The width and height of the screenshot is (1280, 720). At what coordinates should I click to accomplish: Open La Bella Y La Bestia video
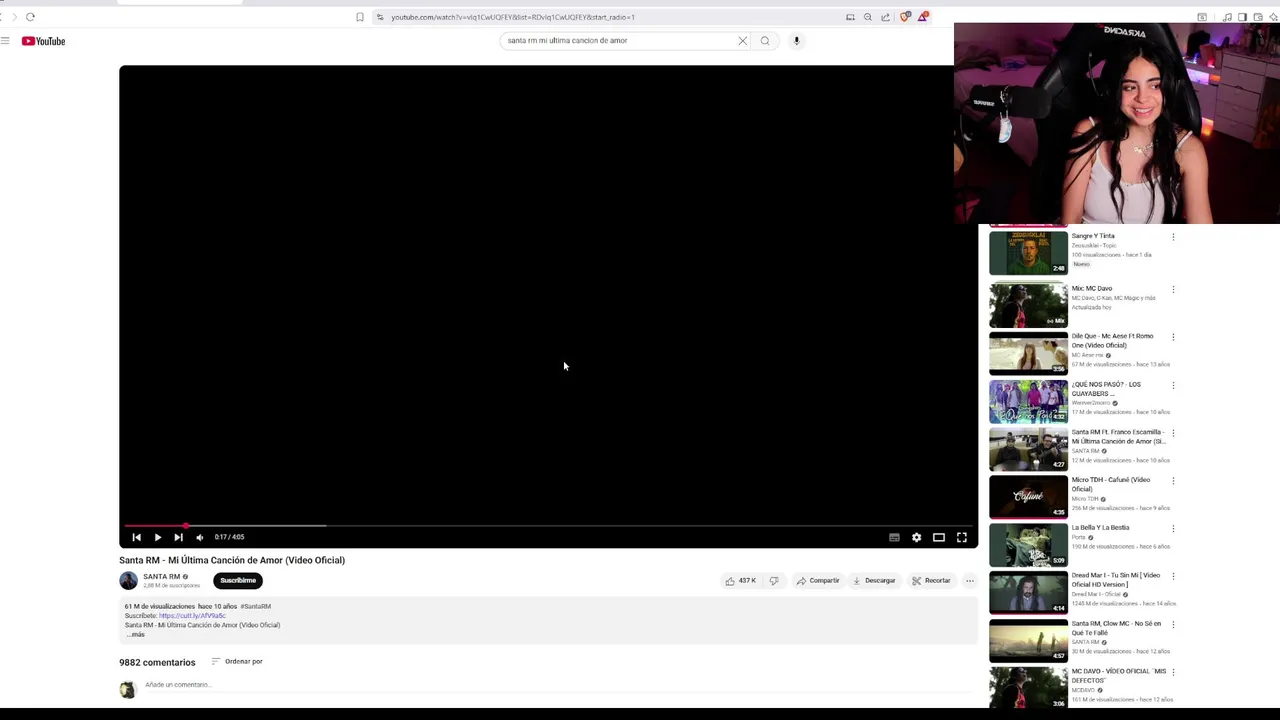[x=1028, y=545]
